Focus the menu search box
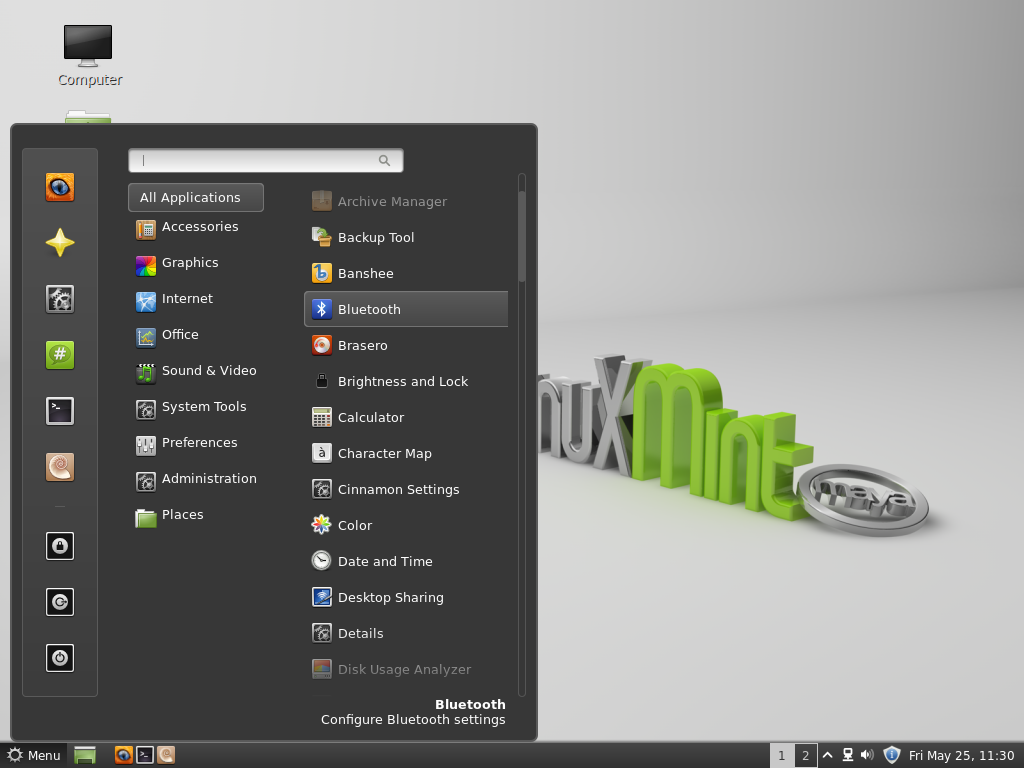This screenshot has width=1024, height=768. point(266,161)
